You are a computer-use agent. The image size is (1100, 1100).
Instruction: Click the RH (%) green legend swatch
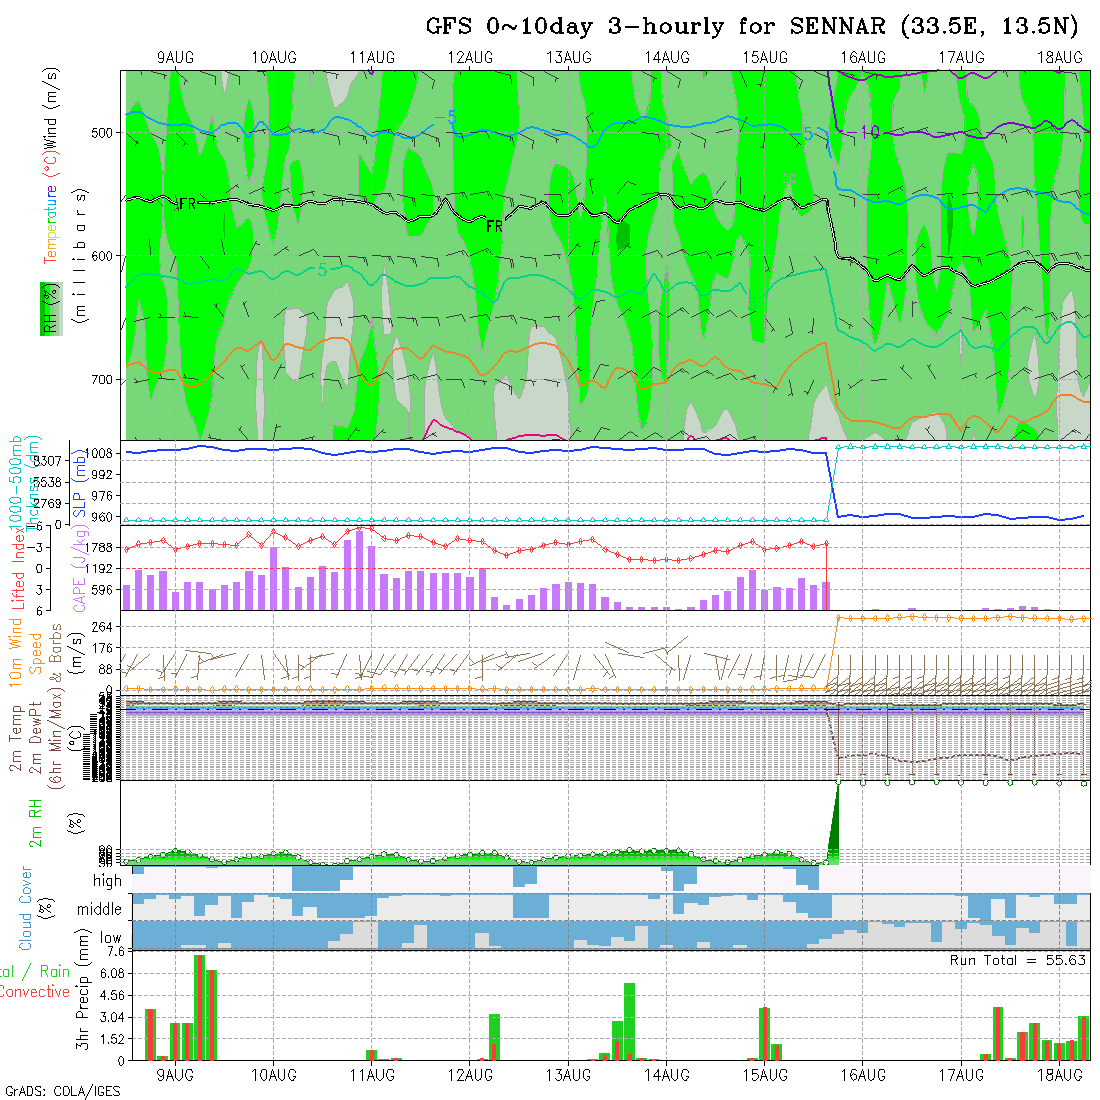(51, 309)
